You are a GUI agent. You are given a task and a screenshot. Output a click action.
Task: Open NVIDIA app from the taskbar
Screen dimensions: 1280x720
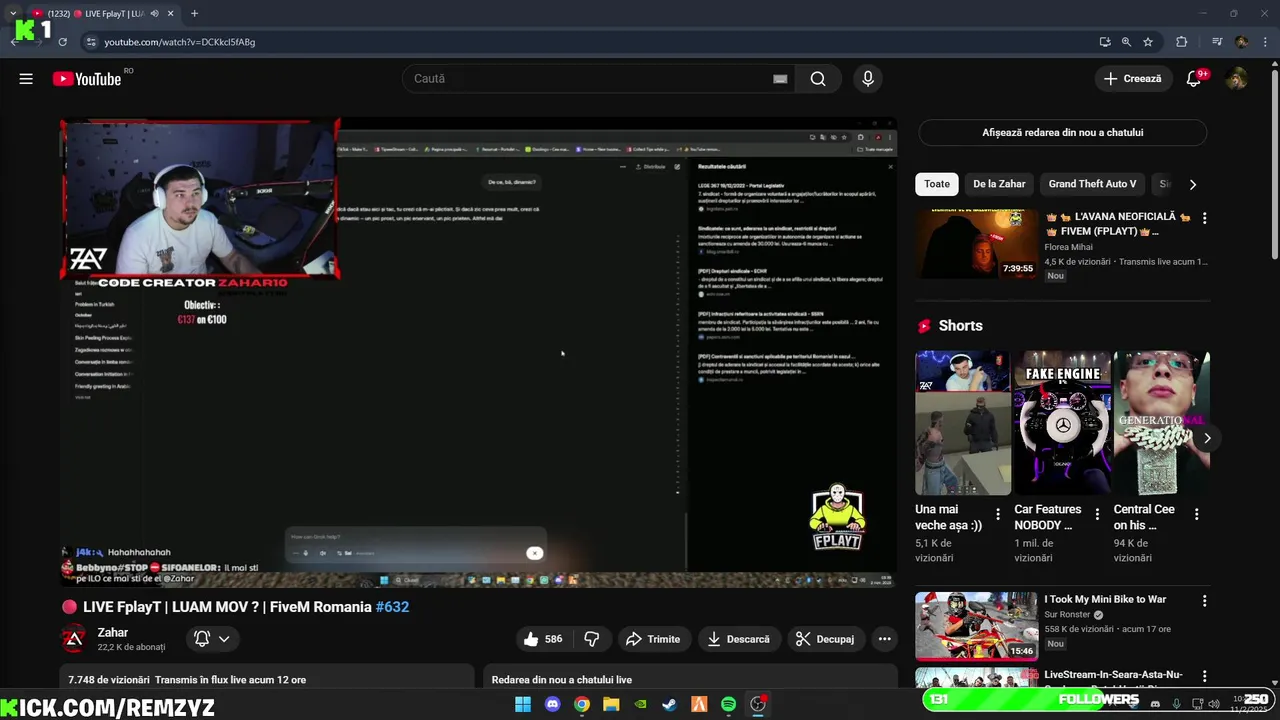641,704
